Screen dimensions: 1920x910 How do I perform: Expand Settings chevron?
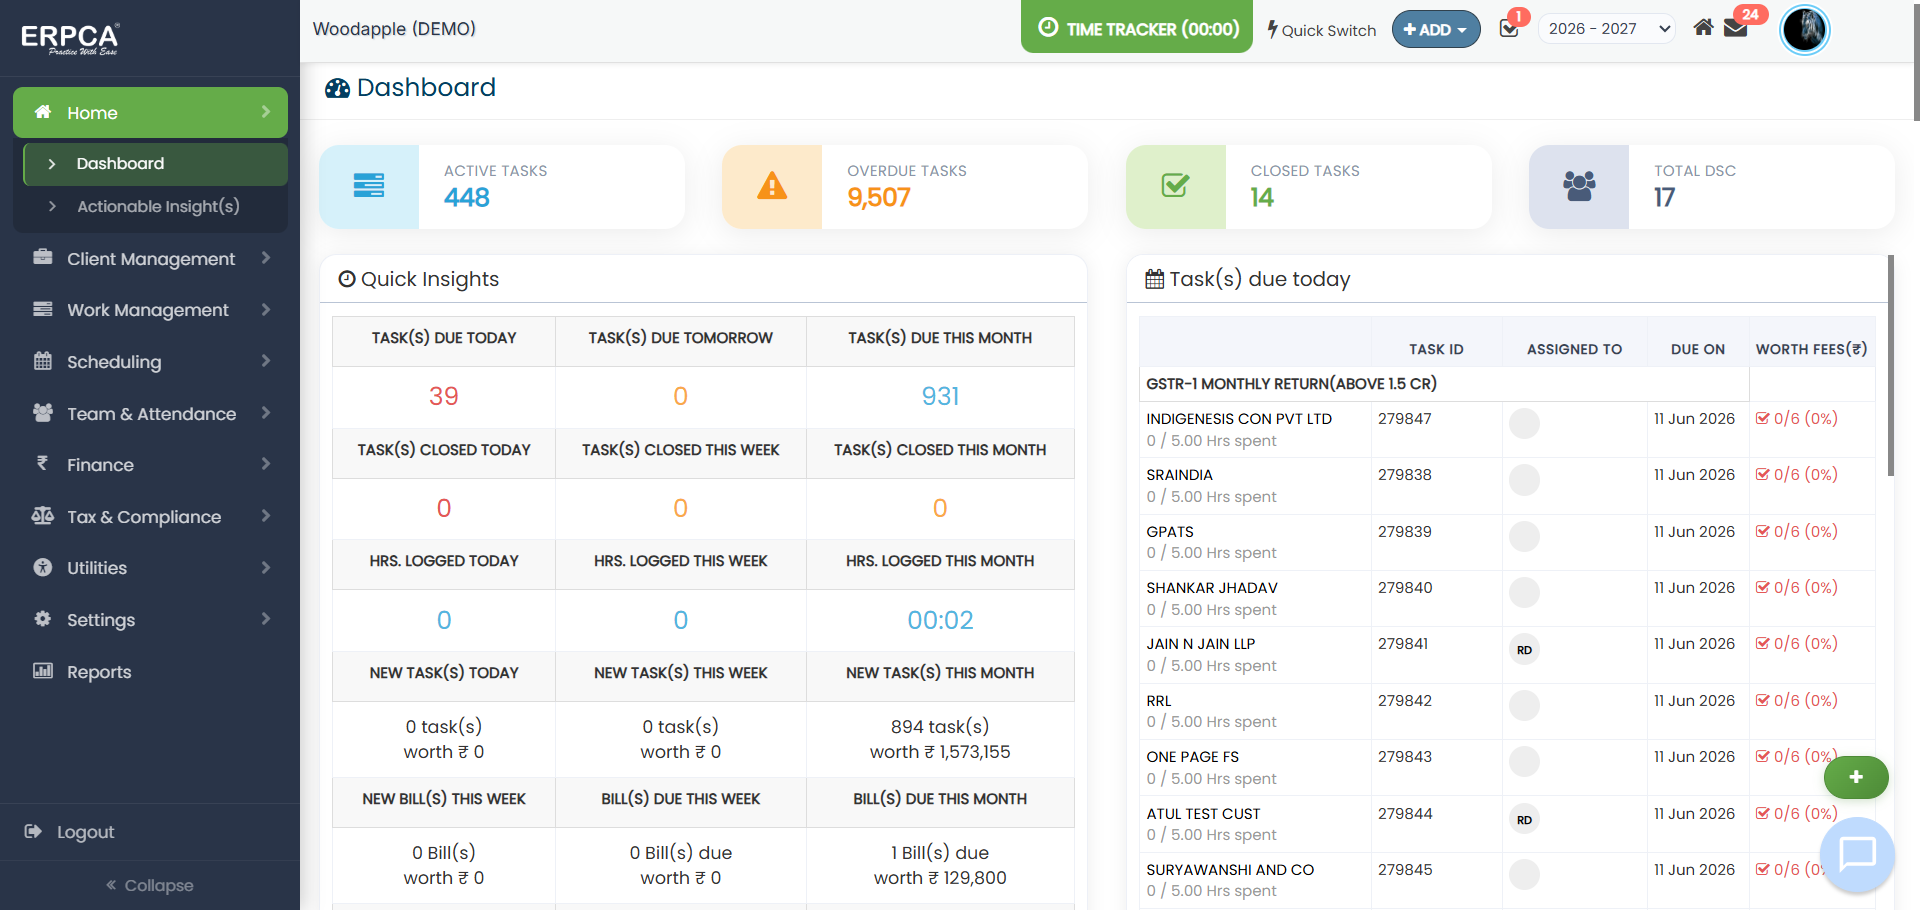click(x=266, y=619)
